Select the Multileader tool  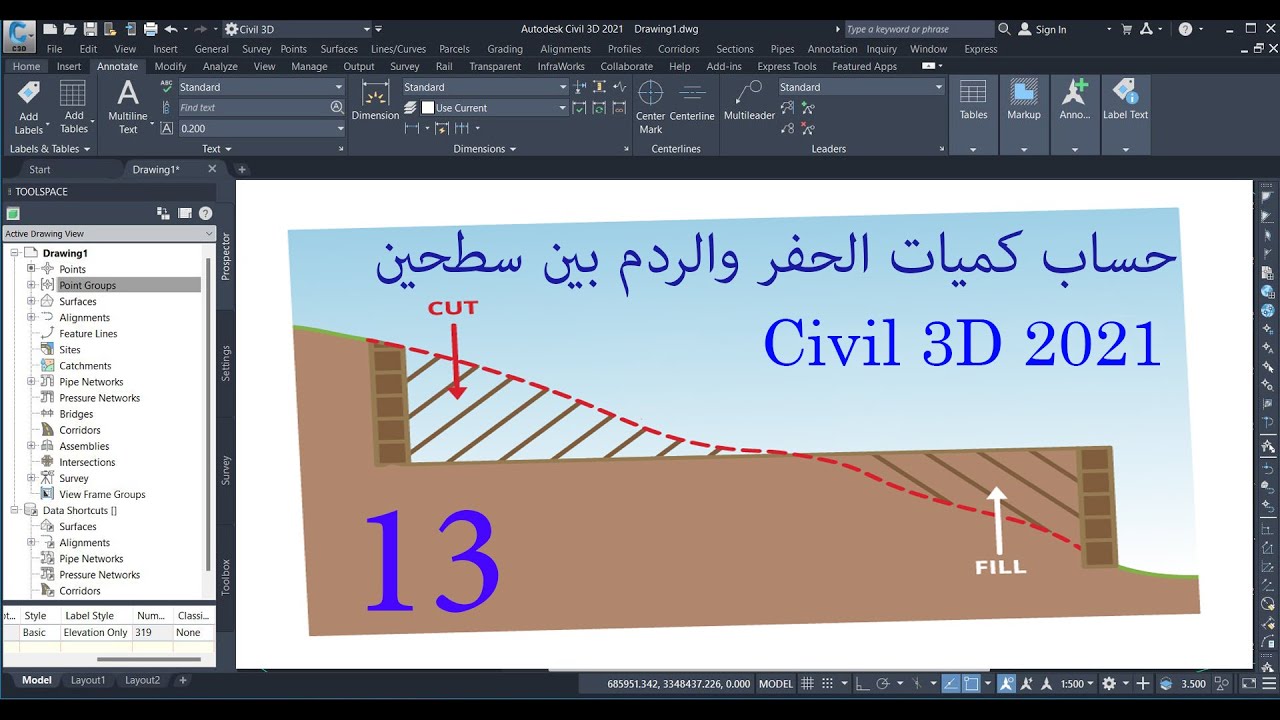pyautogui.click(x=749, y=100)
